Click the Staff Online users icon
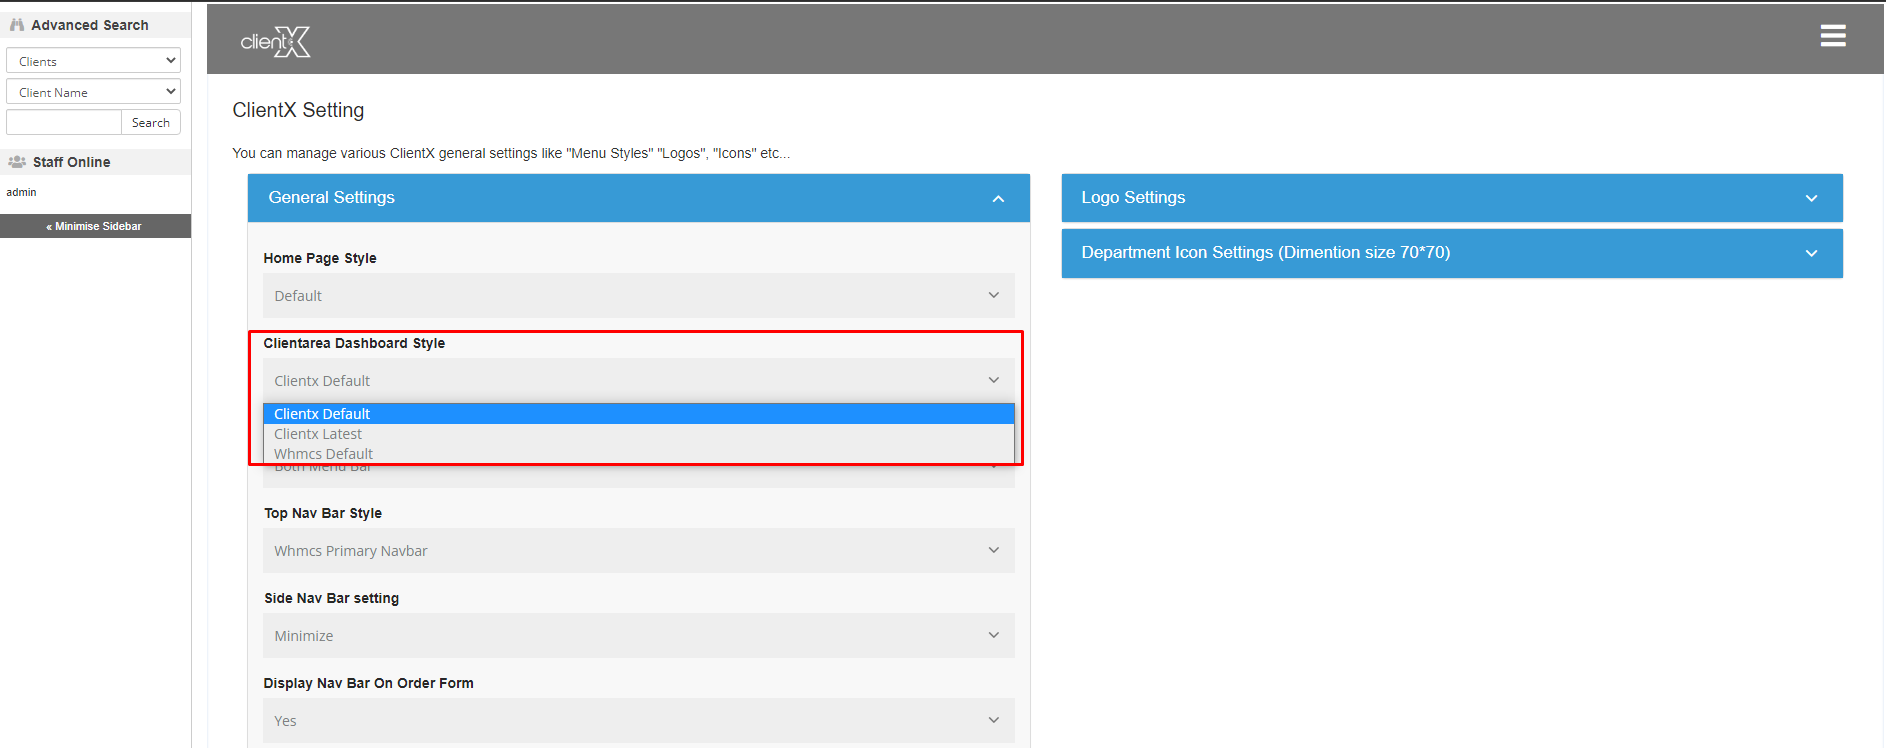The height and width of the screenshot is (748, 1886). (17, 162)
